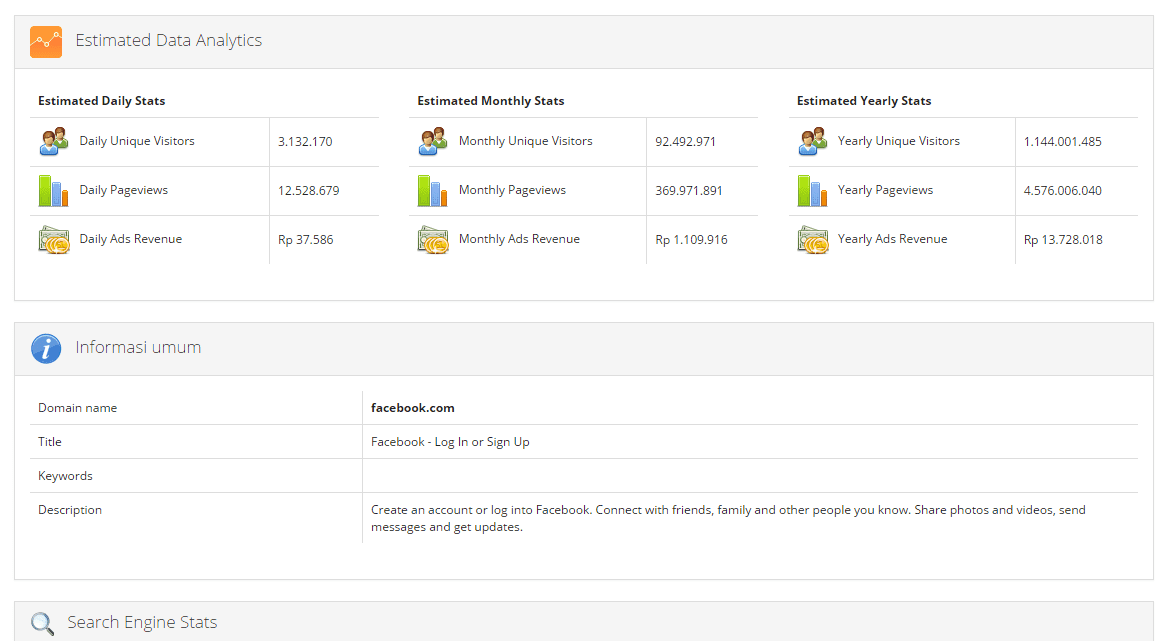Click the Yearly Ads Revenue label
This screenshot has height=641, width=1167.
[x=892, y=239]
